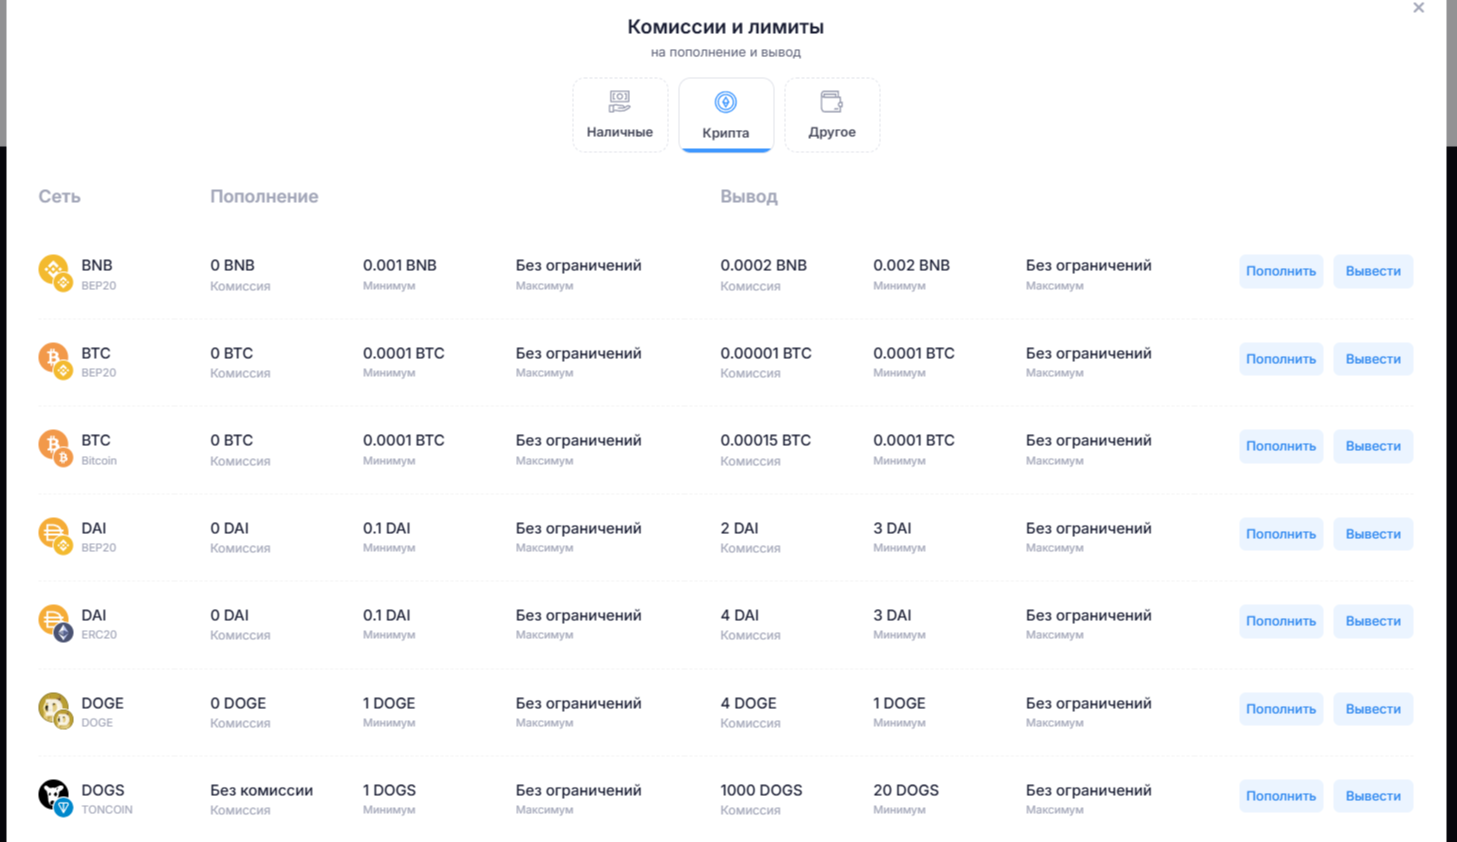The image size is (1457, 842).
Task: Click Вывести for BNB BEP20
Action: coord(1373,271)
